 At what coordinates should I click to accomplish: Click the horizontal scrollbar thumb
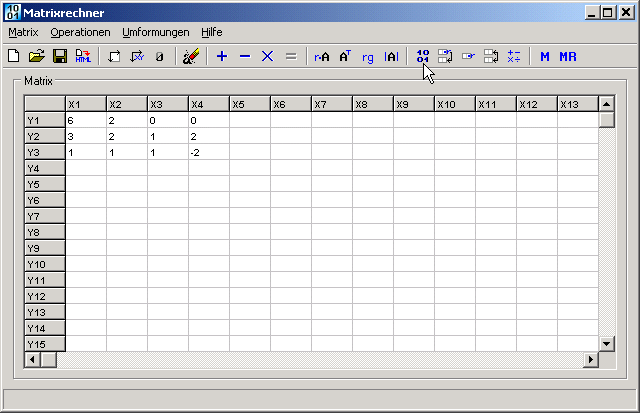(49, 360)
